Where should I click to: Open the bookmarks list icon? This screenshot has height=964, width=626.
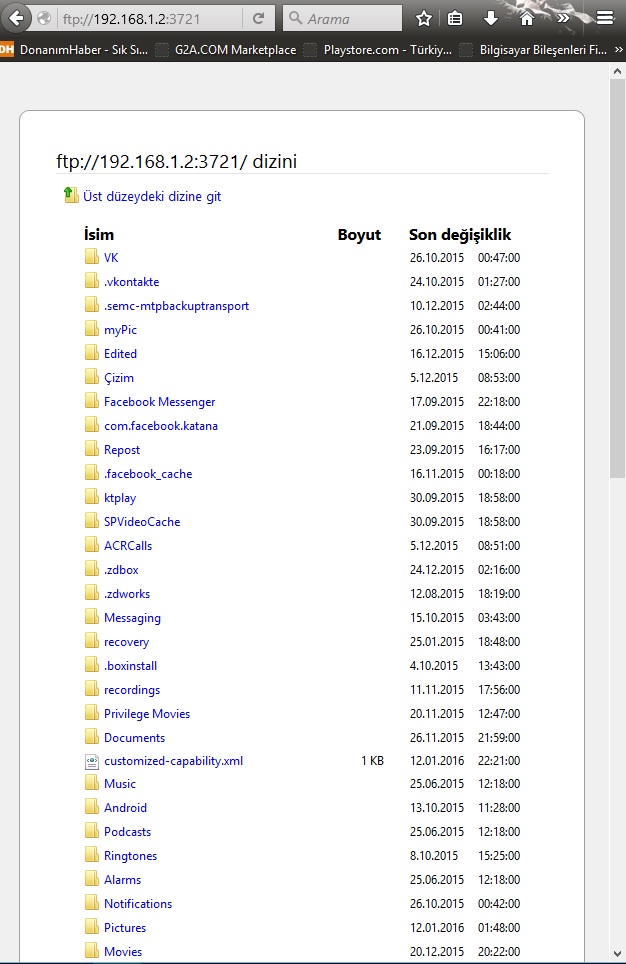[455, 18]
